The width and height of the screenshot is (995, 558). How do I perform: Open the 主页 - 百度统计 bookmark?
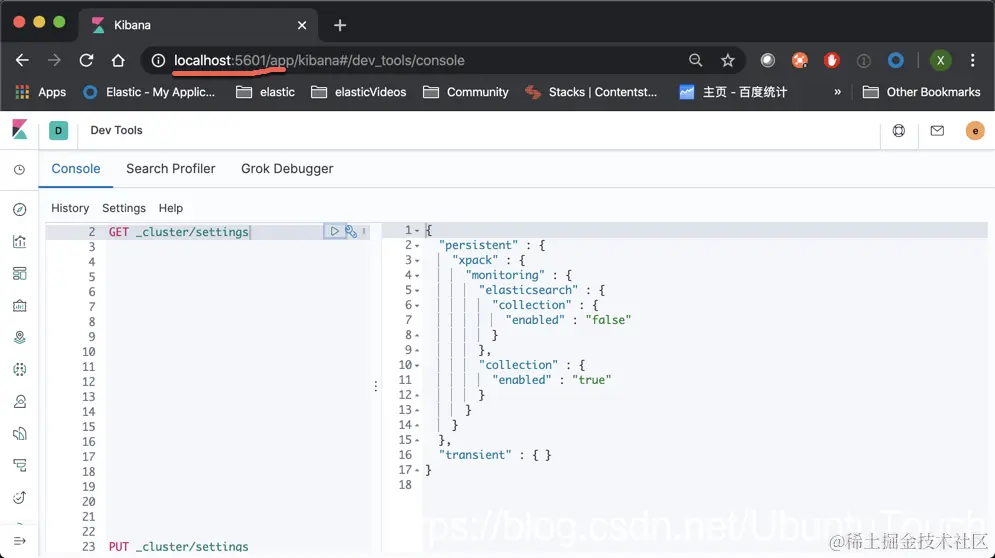(733, 92)
